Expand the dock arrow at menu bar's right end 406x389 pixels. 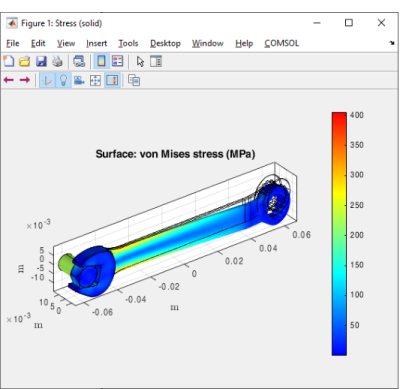click(392, 43)
